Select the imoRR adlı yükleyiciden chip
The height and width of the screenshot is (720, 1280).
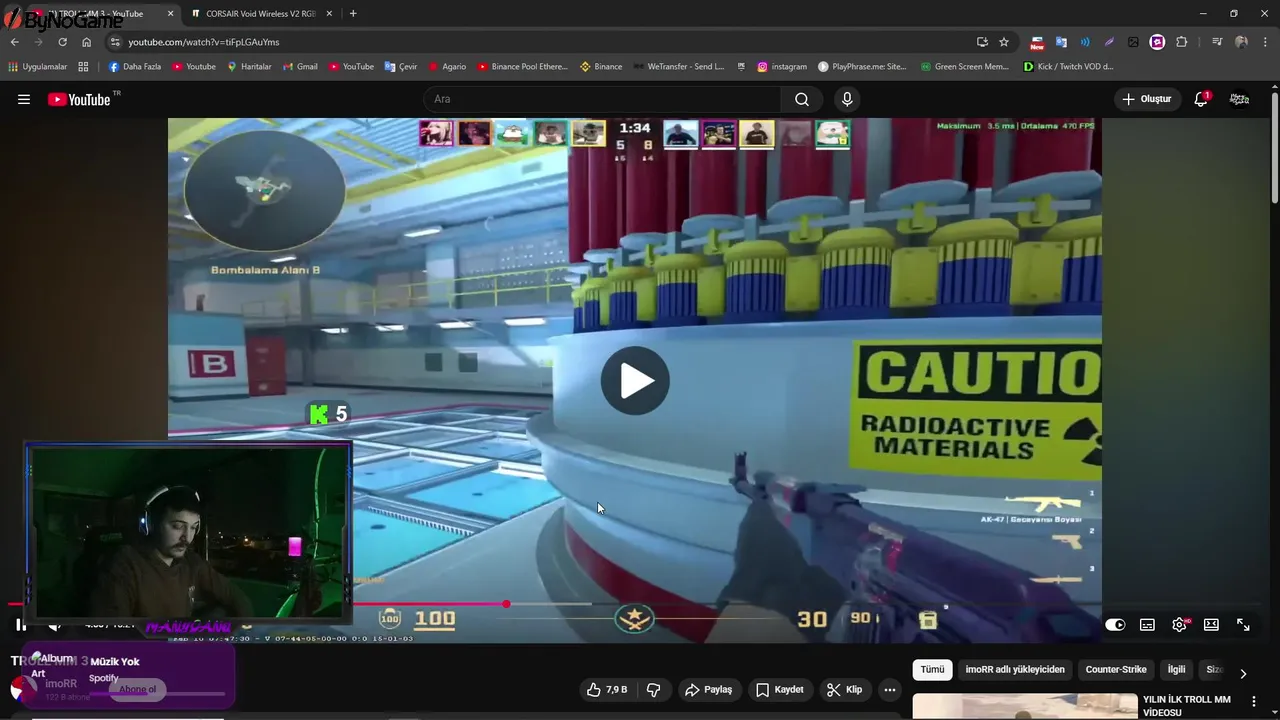1015,670
